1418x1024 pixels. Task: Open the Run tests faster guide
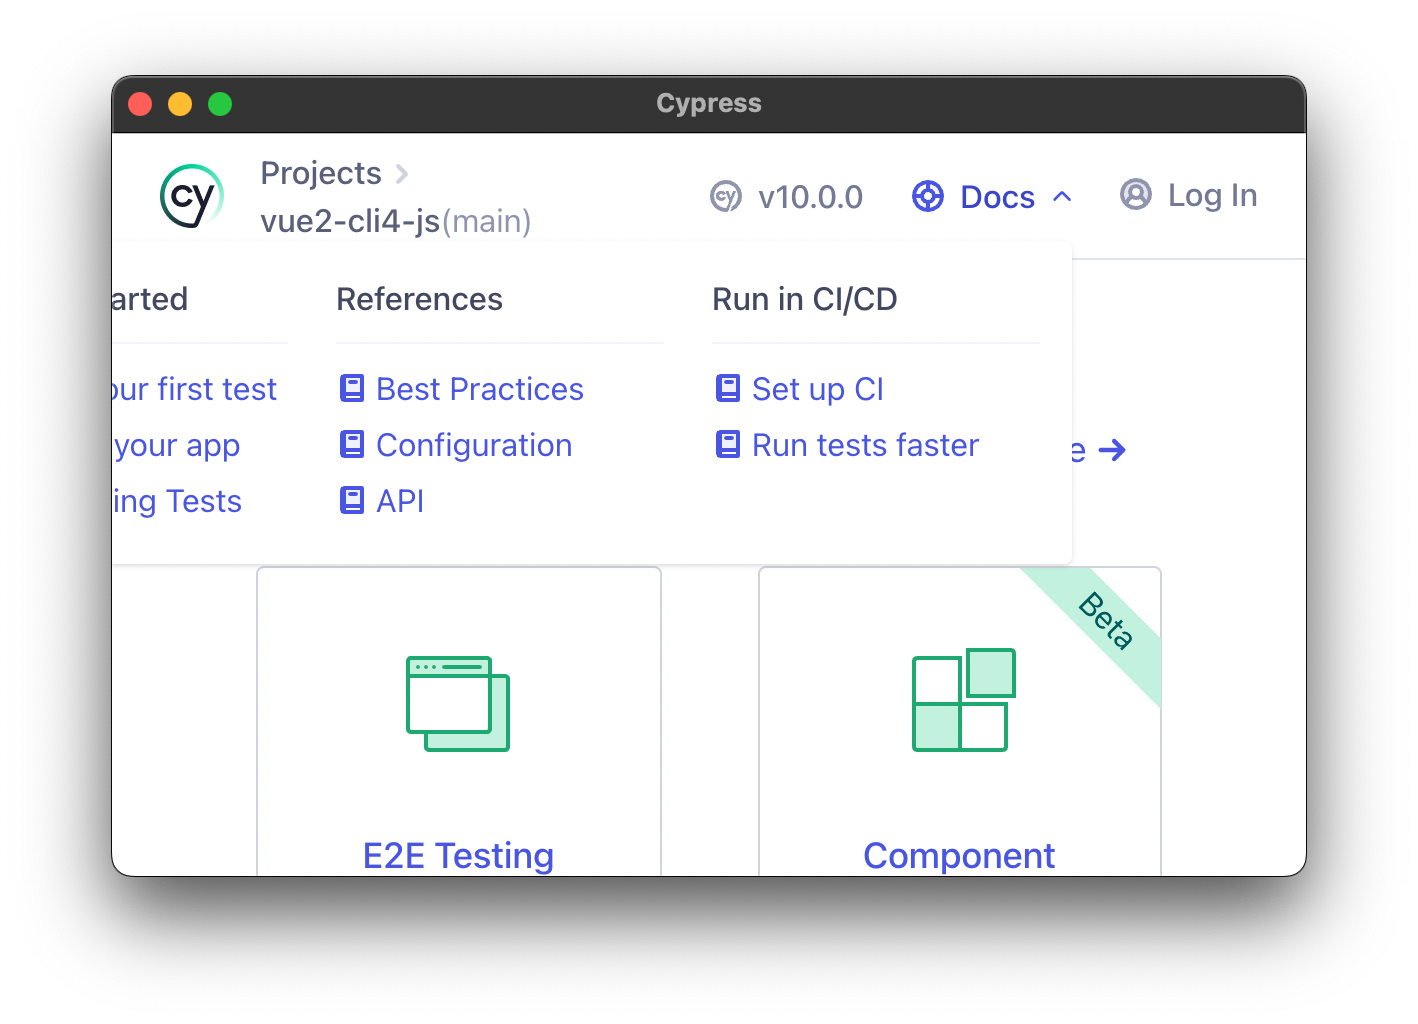[865, 445]
